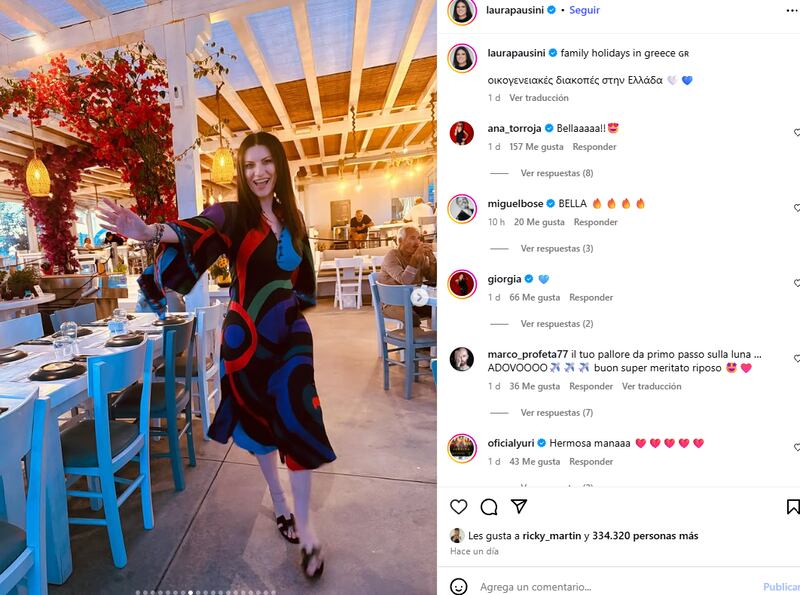Like ana_torroja's Bellaaaaa comment
This screenshot has width=800, height=595.
796,133
